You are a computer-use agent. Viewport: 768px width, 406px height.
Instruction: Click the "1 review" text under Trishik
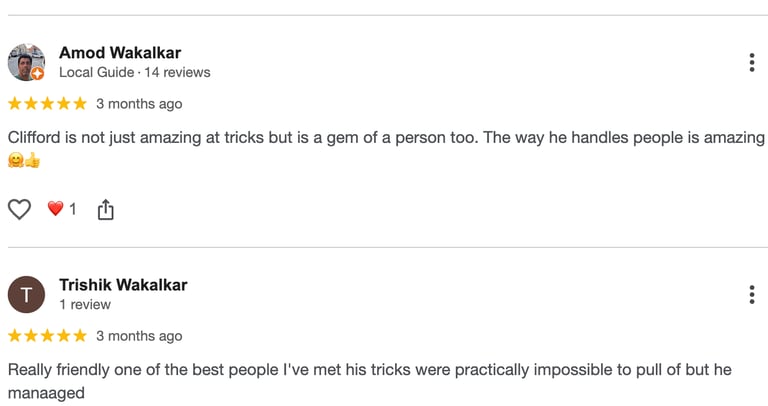tap(85, 304)
